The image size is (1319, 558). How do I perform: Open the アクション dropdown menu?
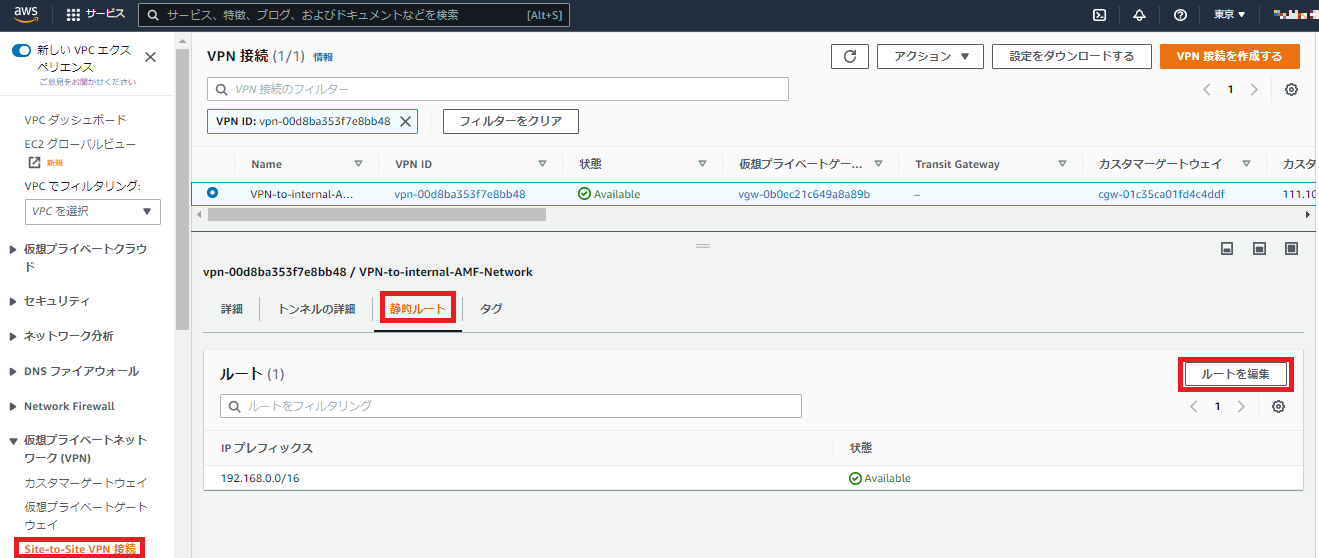click(930, 57)
